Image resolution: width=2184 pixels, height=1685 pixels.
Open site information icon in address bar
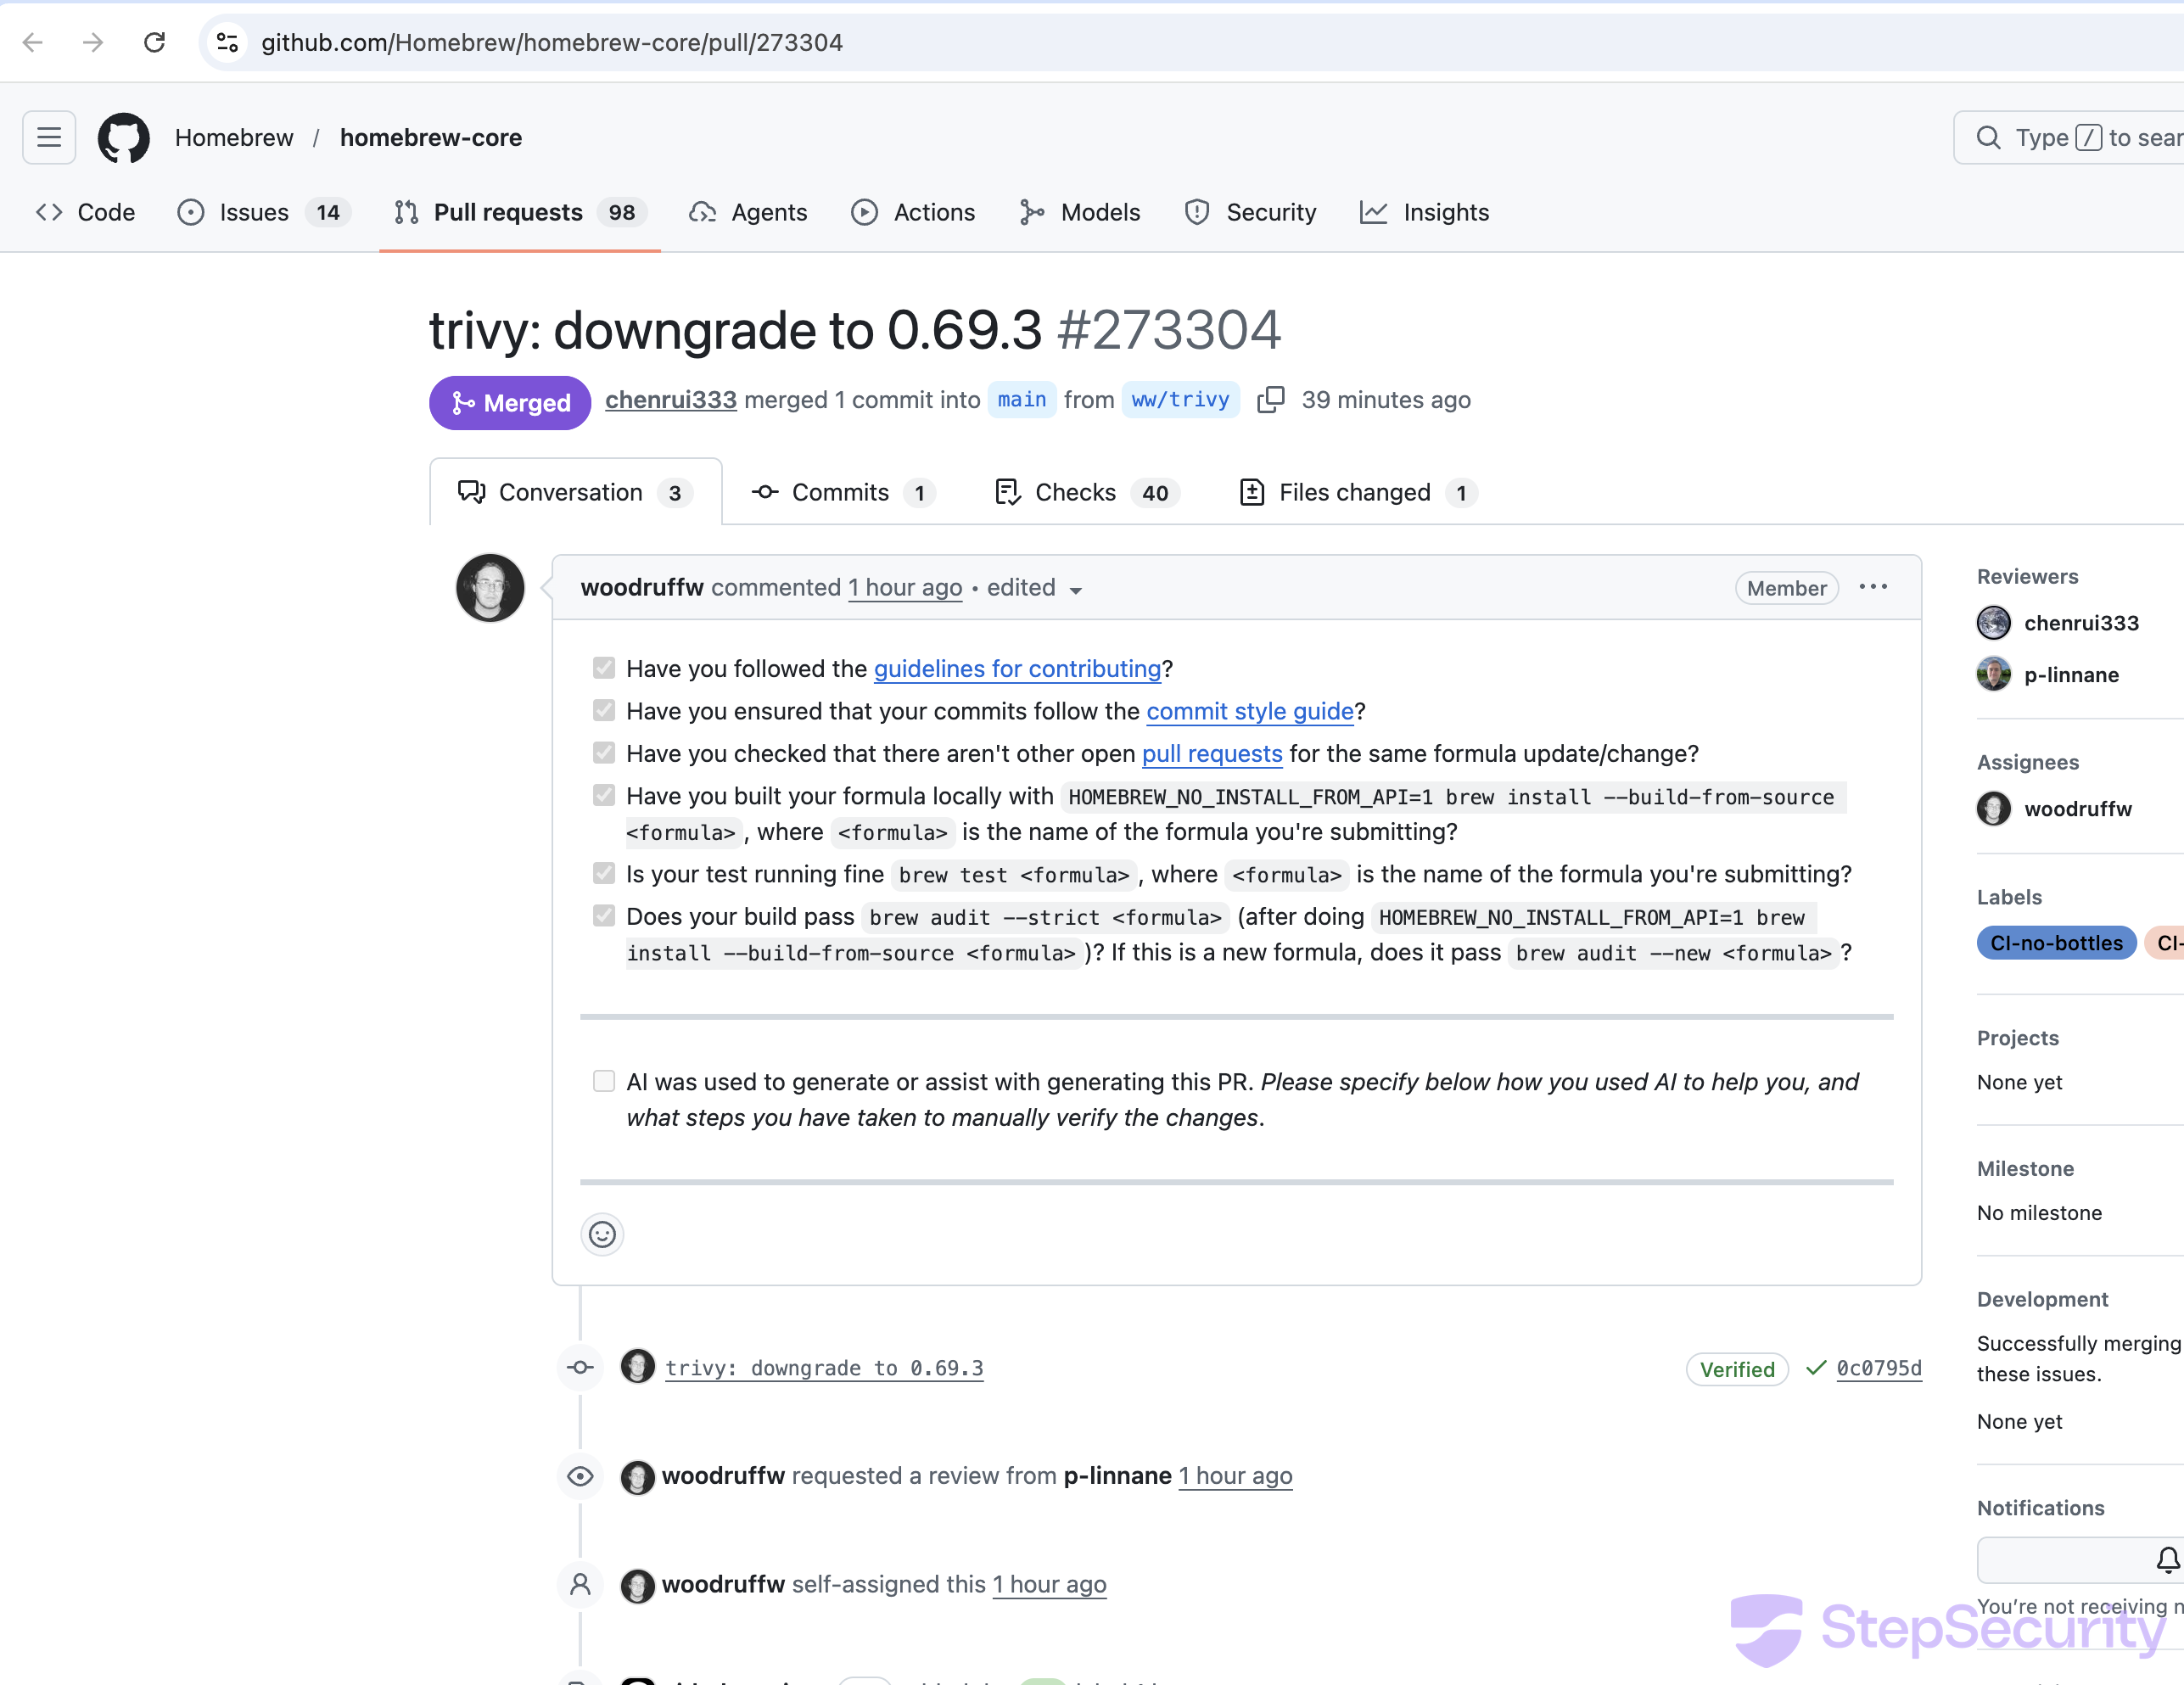[228, 42]
